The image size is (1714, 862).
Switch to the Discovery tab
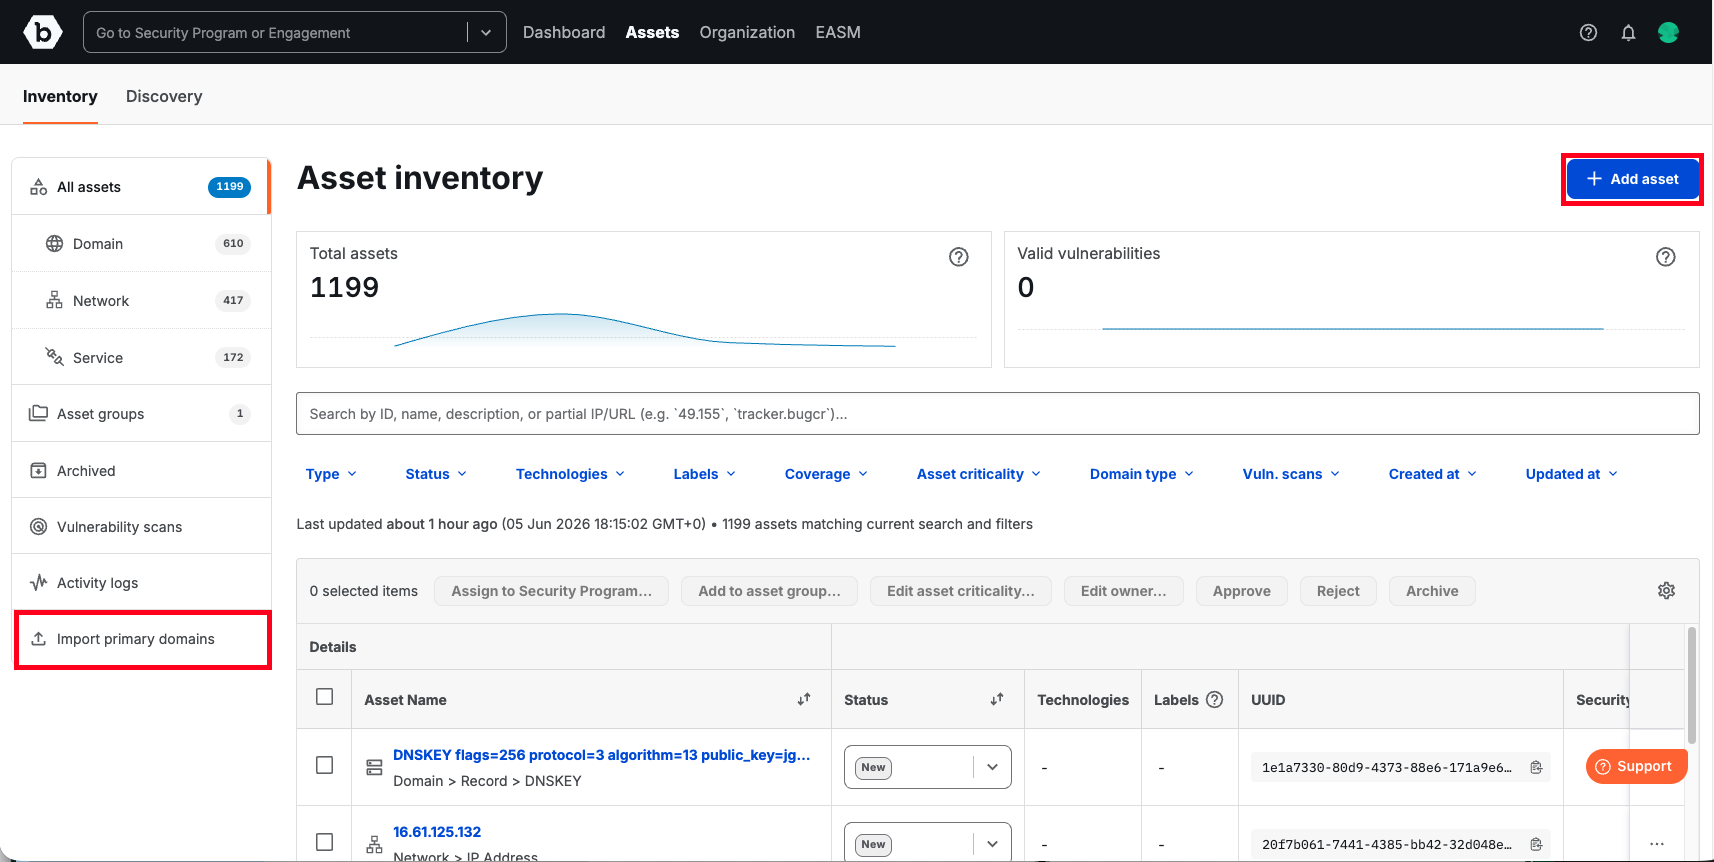[x=164, y=97]
